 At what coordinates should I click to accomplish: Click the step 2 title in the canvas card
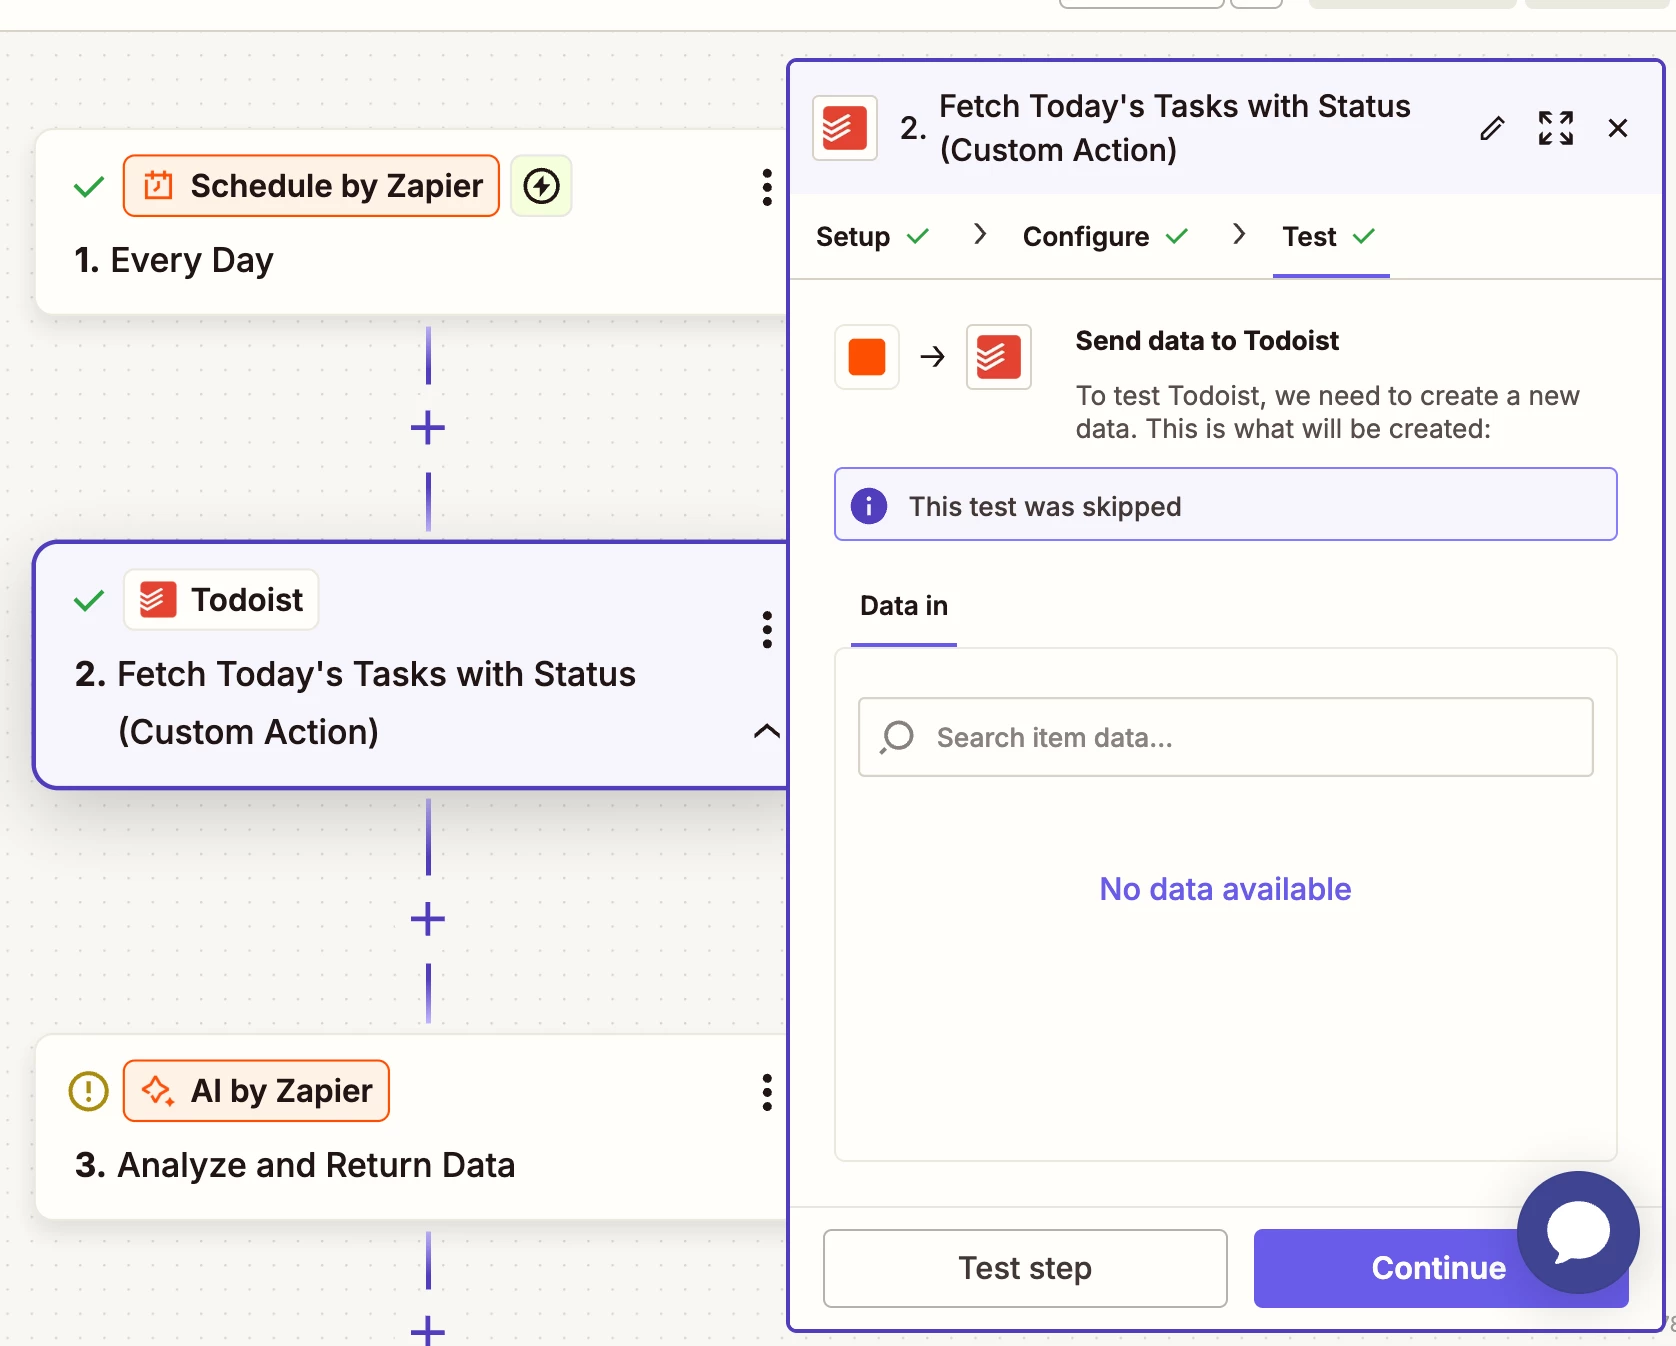tap(356, 703)
